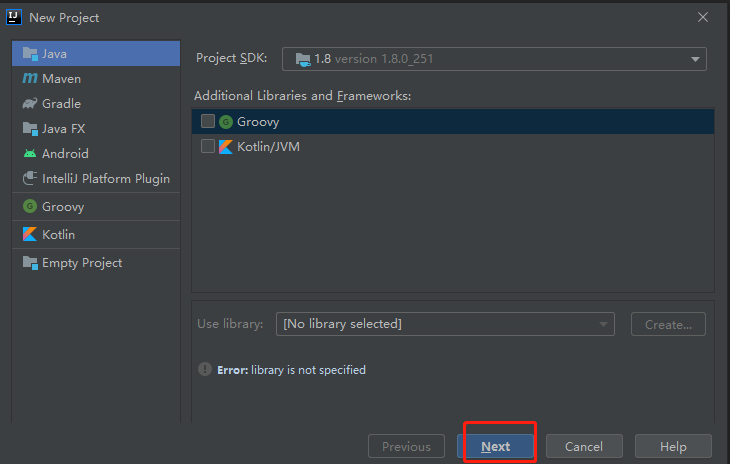Click the Groovy icon in frameworks list
The height and width of the screenshot is (464, 730).
click(226, 122)
